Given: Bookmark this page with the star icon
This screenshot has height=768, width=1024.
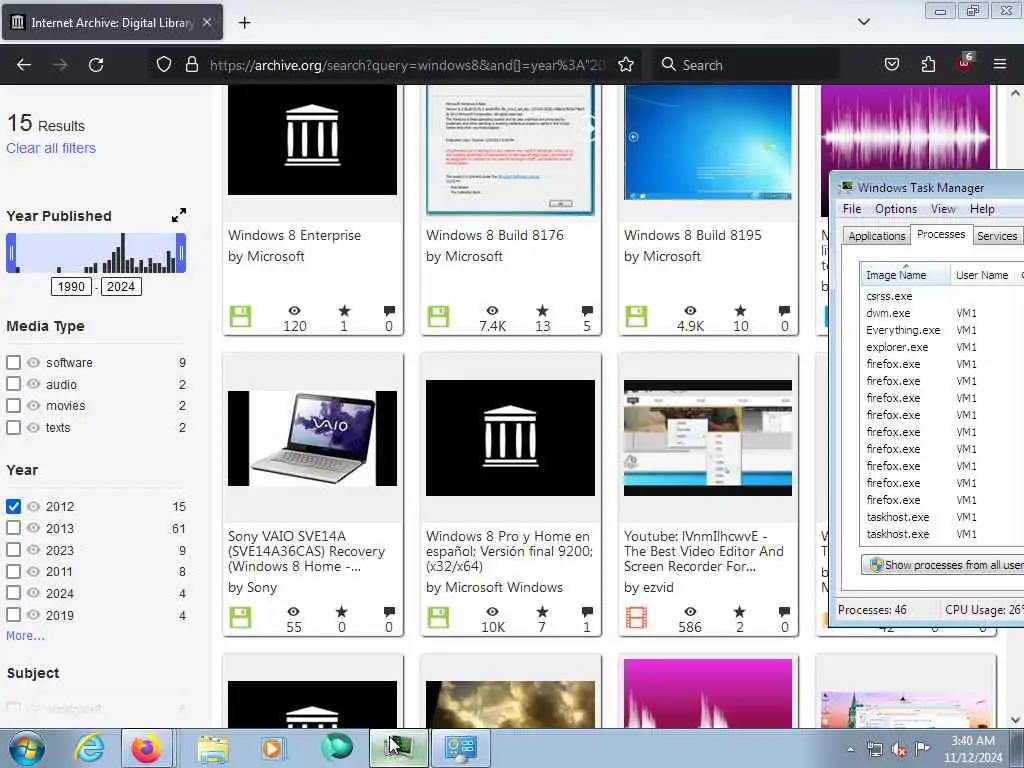Looking at the screenshot, I should (626, 65).
